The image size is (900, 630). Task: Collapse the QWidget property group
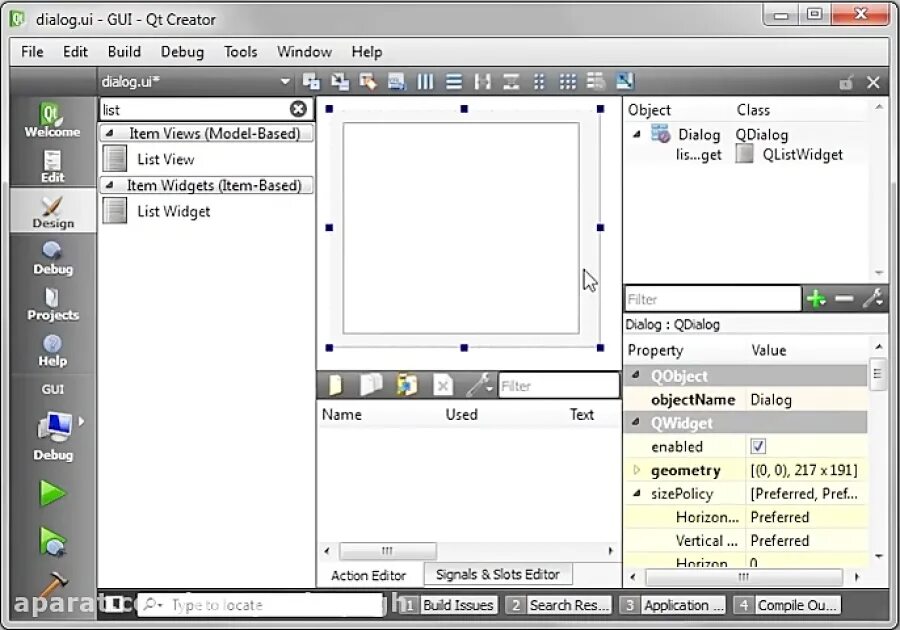tap(636, 422)
